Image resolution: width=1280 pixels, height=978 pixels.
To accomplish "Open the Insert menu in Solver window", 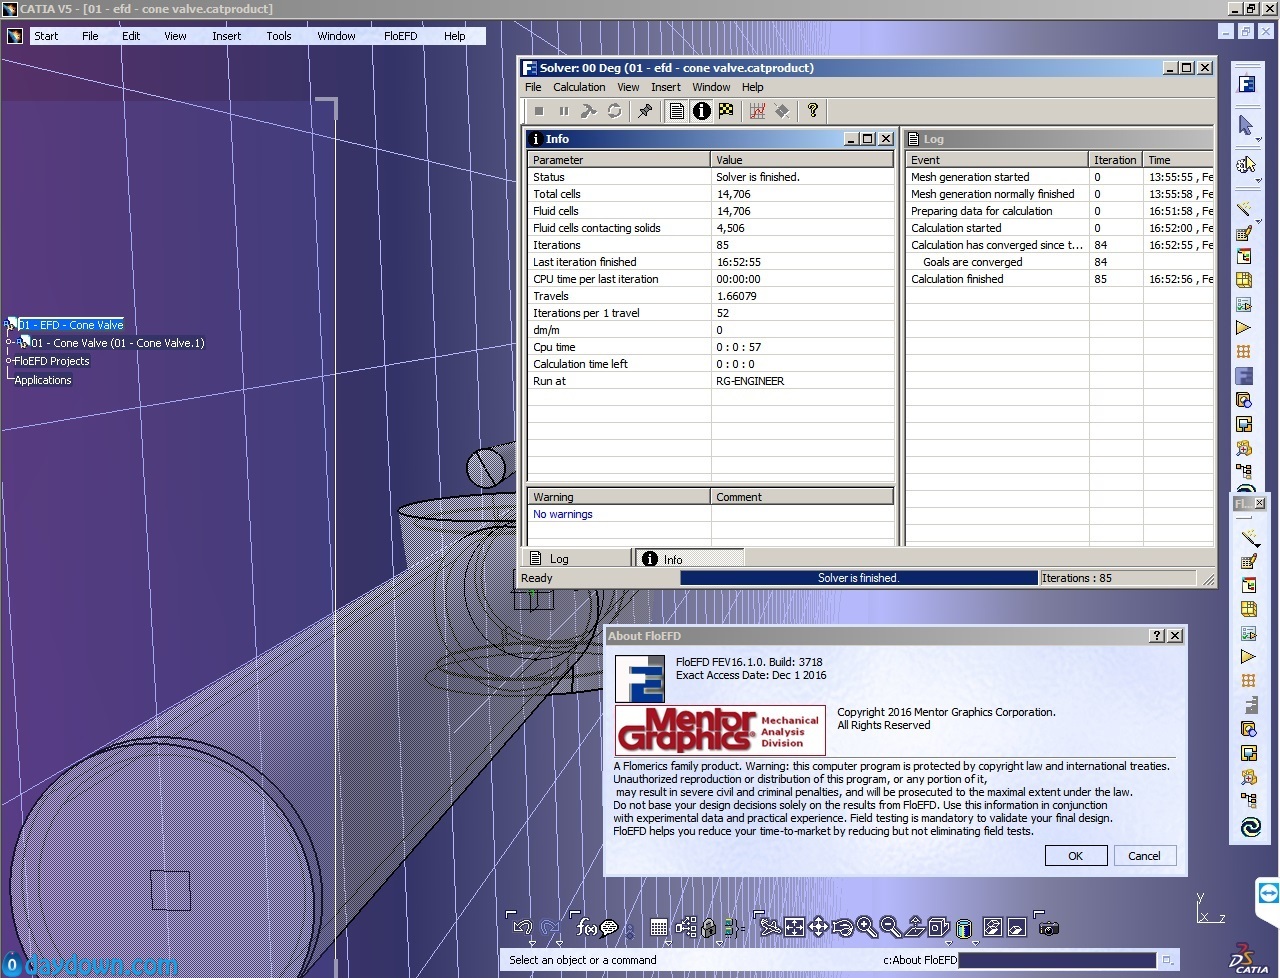I will [x=665, y=87].
